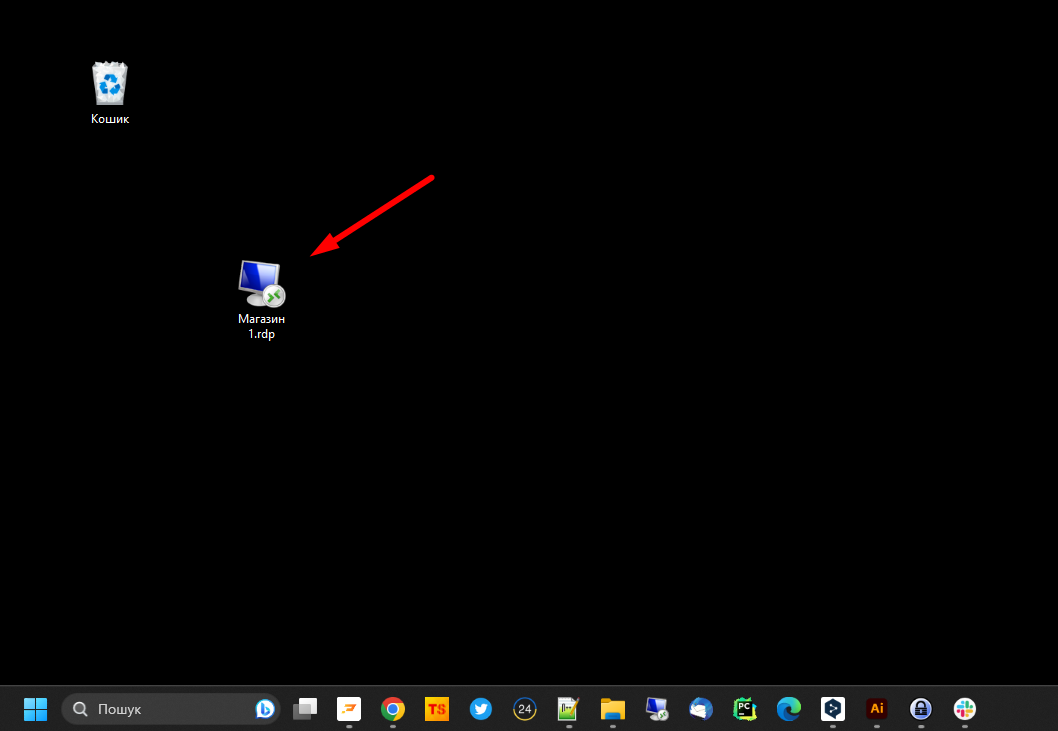
Task: Open the Магазин 1.rdp desktop shortcut
Action: [261, 285]
